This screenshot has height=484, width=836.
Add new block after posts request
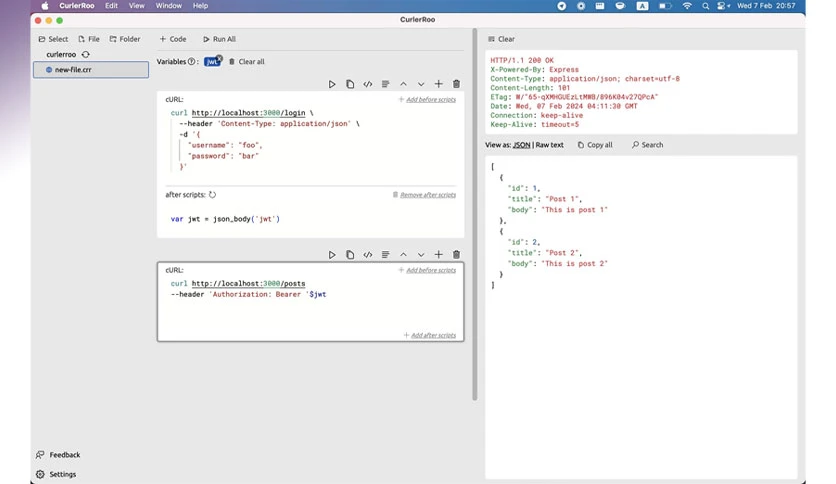(x=438, y=255)
